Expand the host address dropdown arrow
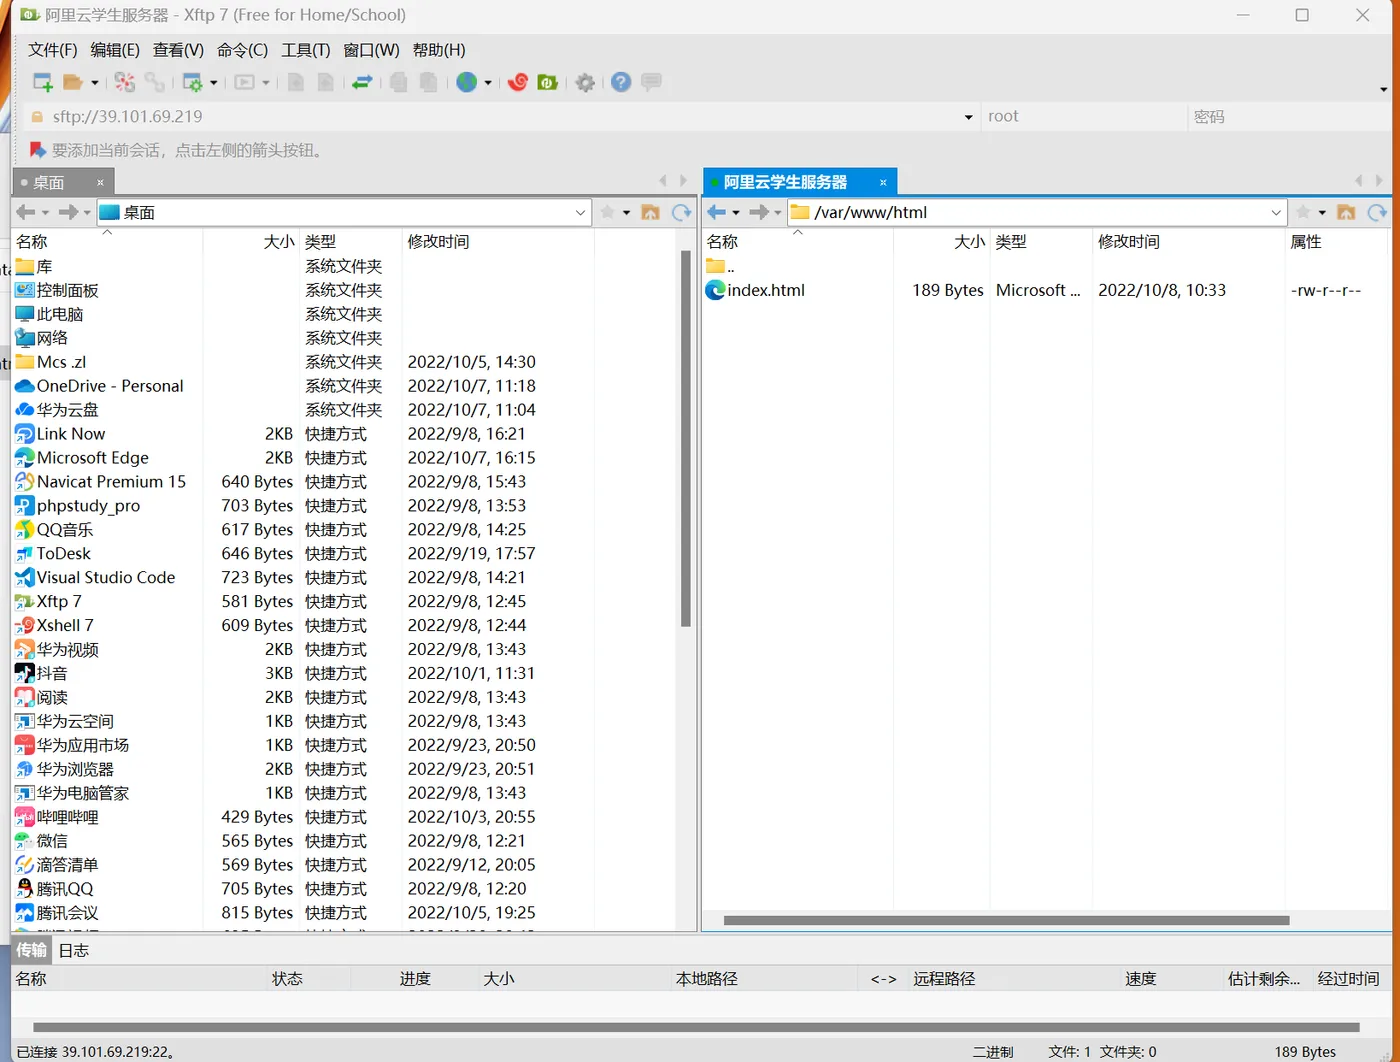 pos(968,117)
